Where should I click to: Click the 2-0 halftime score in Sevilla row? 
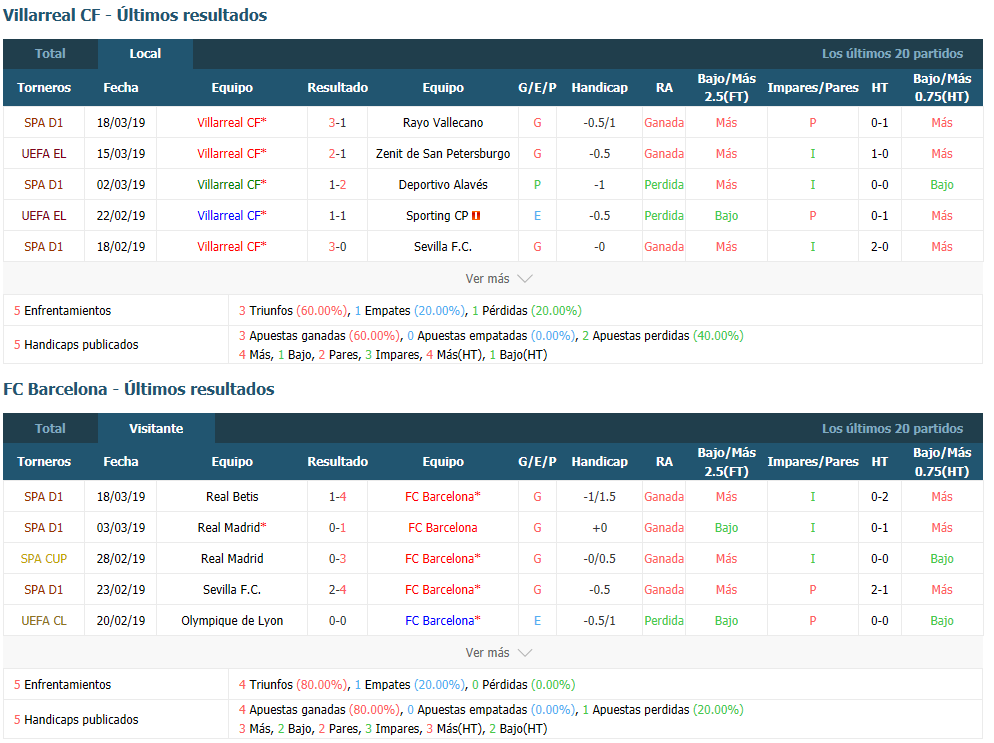point(879,247)
